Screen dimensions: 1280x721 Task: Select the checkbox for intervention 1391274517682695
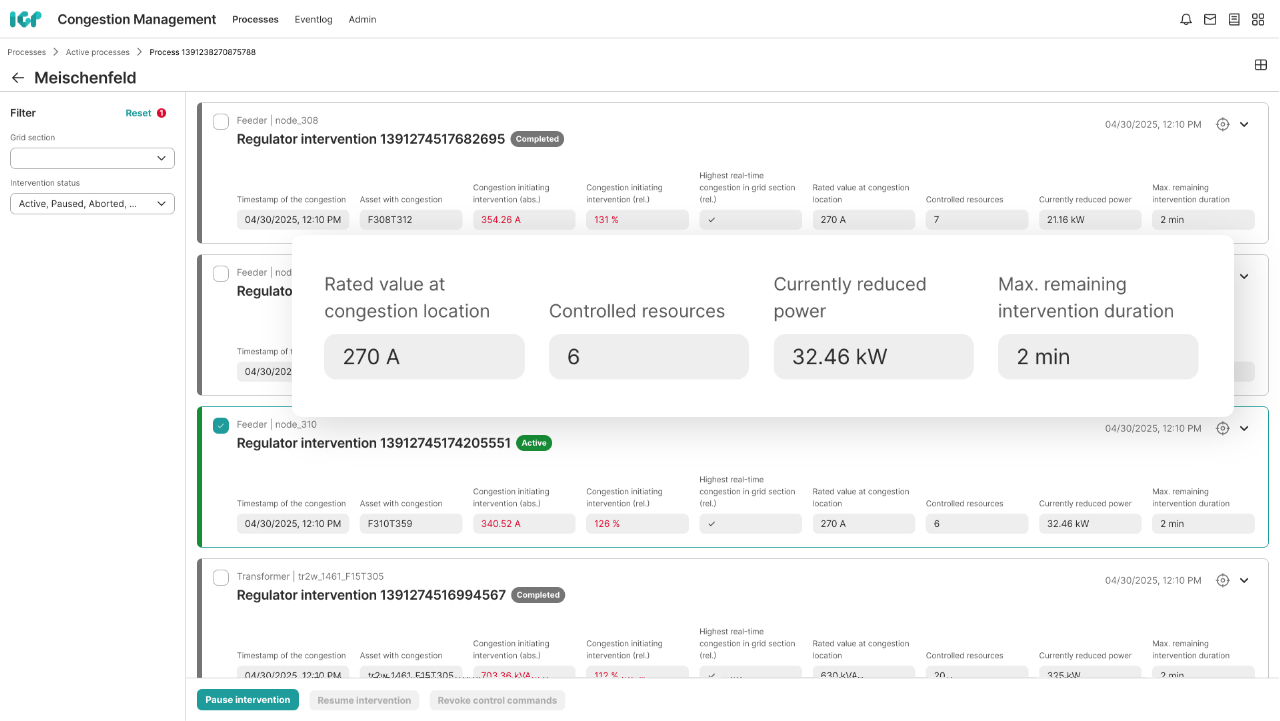(x=220, y=121)
